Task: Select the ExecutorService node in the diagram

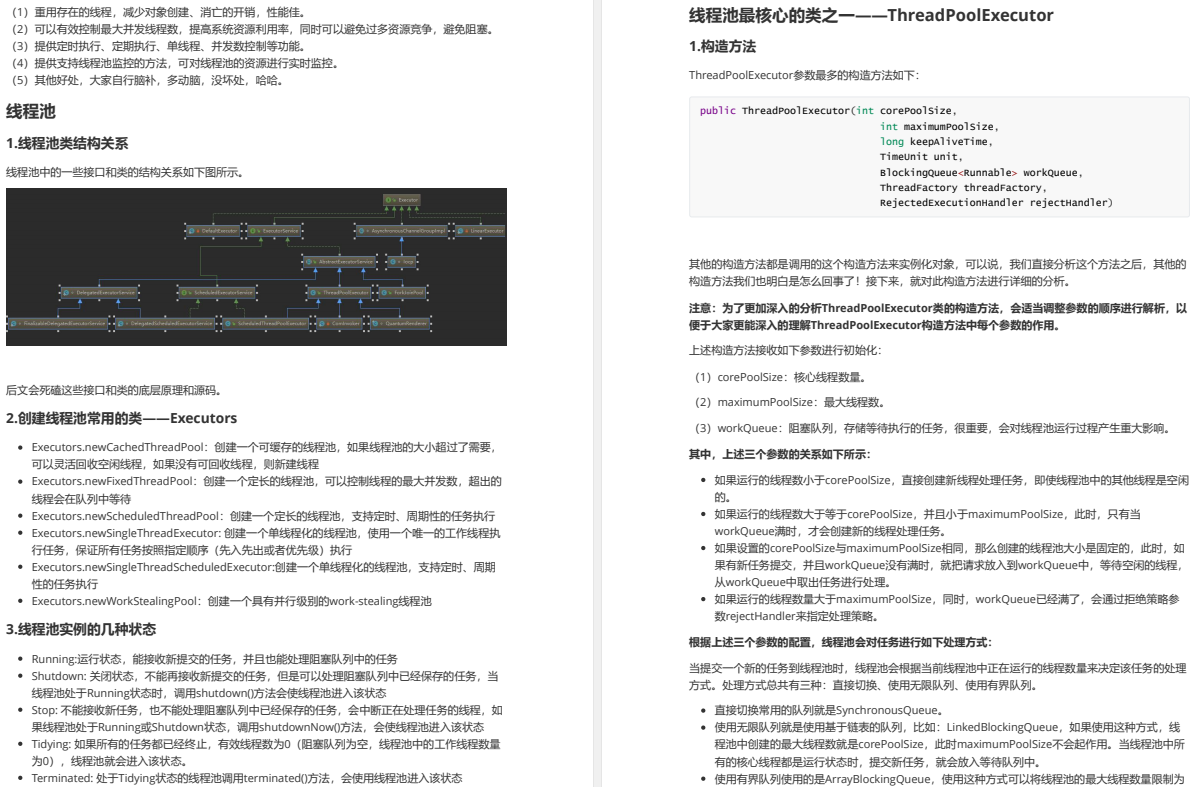Action: pyautogui.click(x=275, y=231)
